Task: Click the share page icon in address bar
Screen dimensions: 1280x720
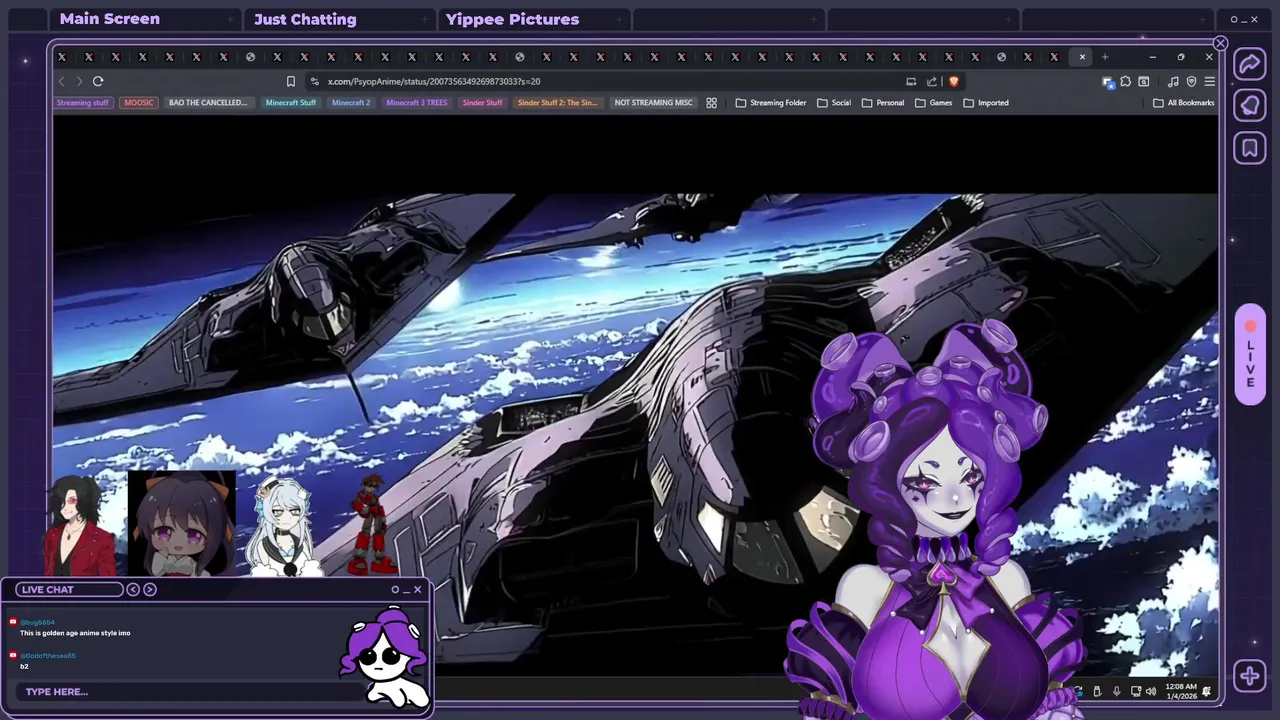Action: click(x=932, y=81)
